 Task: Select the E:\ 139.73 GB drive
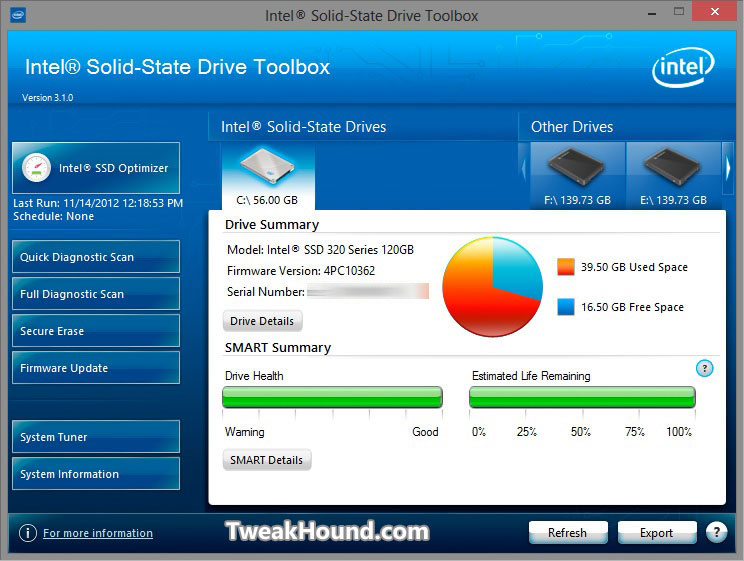click(673, 176)
